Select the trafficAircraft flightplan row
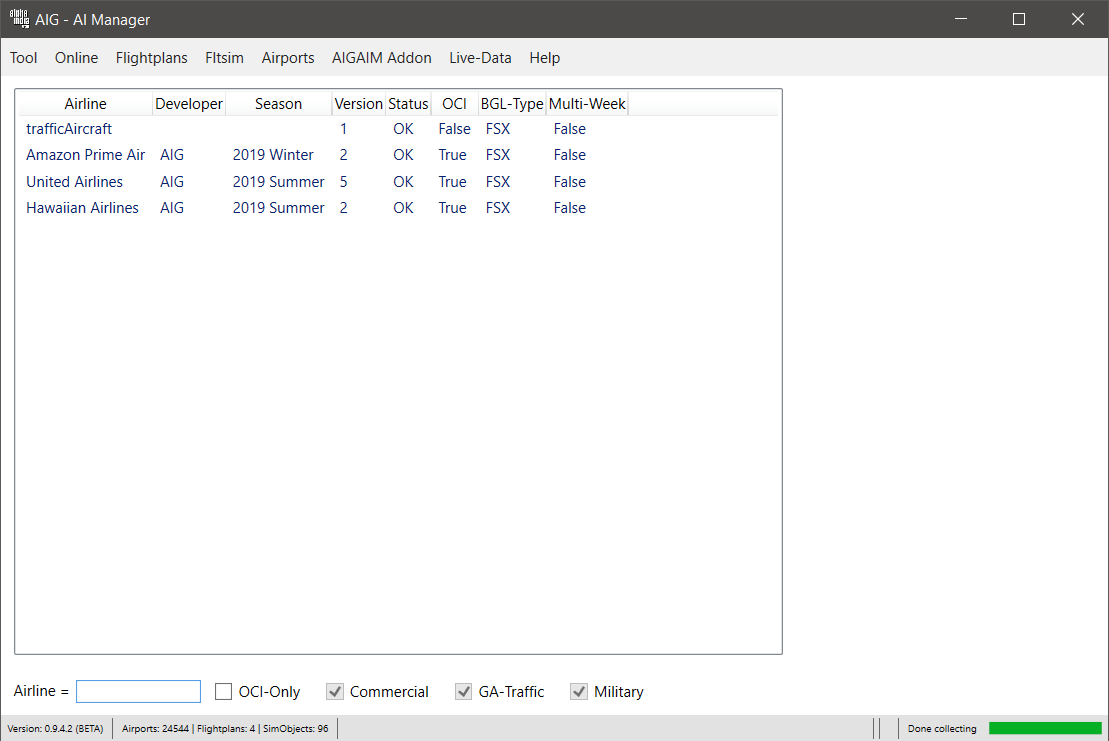 (398, 129)
